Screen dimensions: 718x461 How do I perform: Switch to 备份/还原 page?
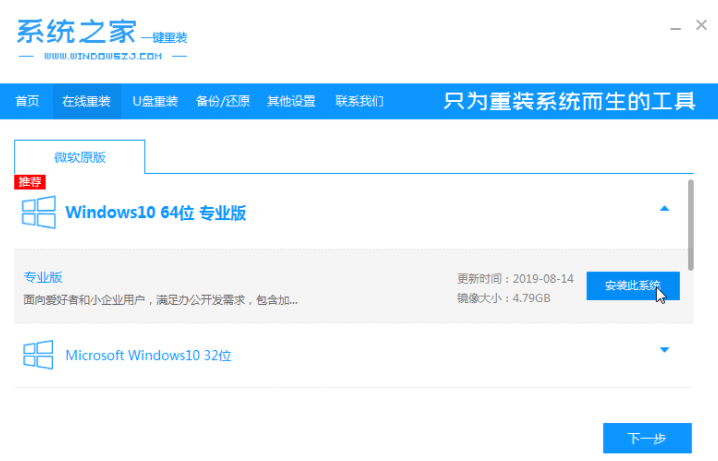pos(223,101)
